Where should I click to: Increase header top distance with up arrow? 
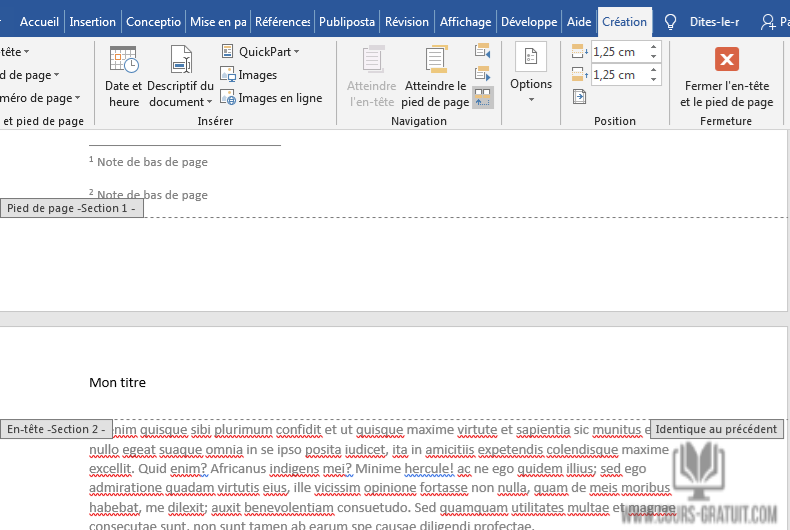point(654,46)
